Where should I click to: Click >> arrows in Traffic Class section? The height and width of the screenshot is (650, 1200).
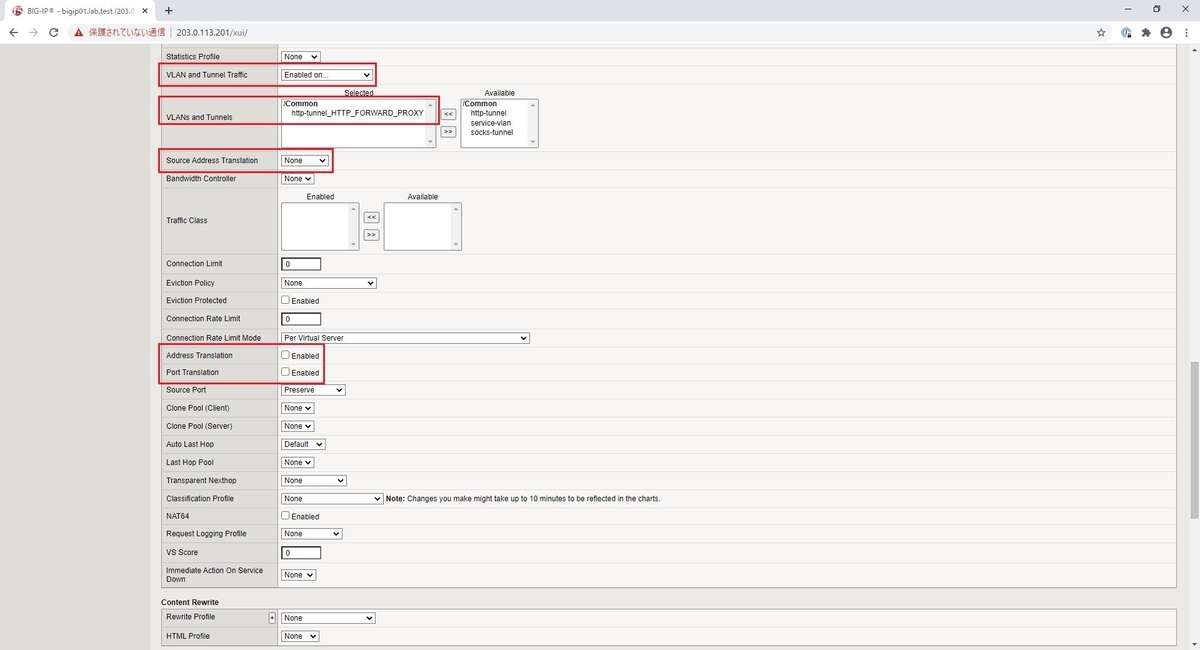click(371, 234)
